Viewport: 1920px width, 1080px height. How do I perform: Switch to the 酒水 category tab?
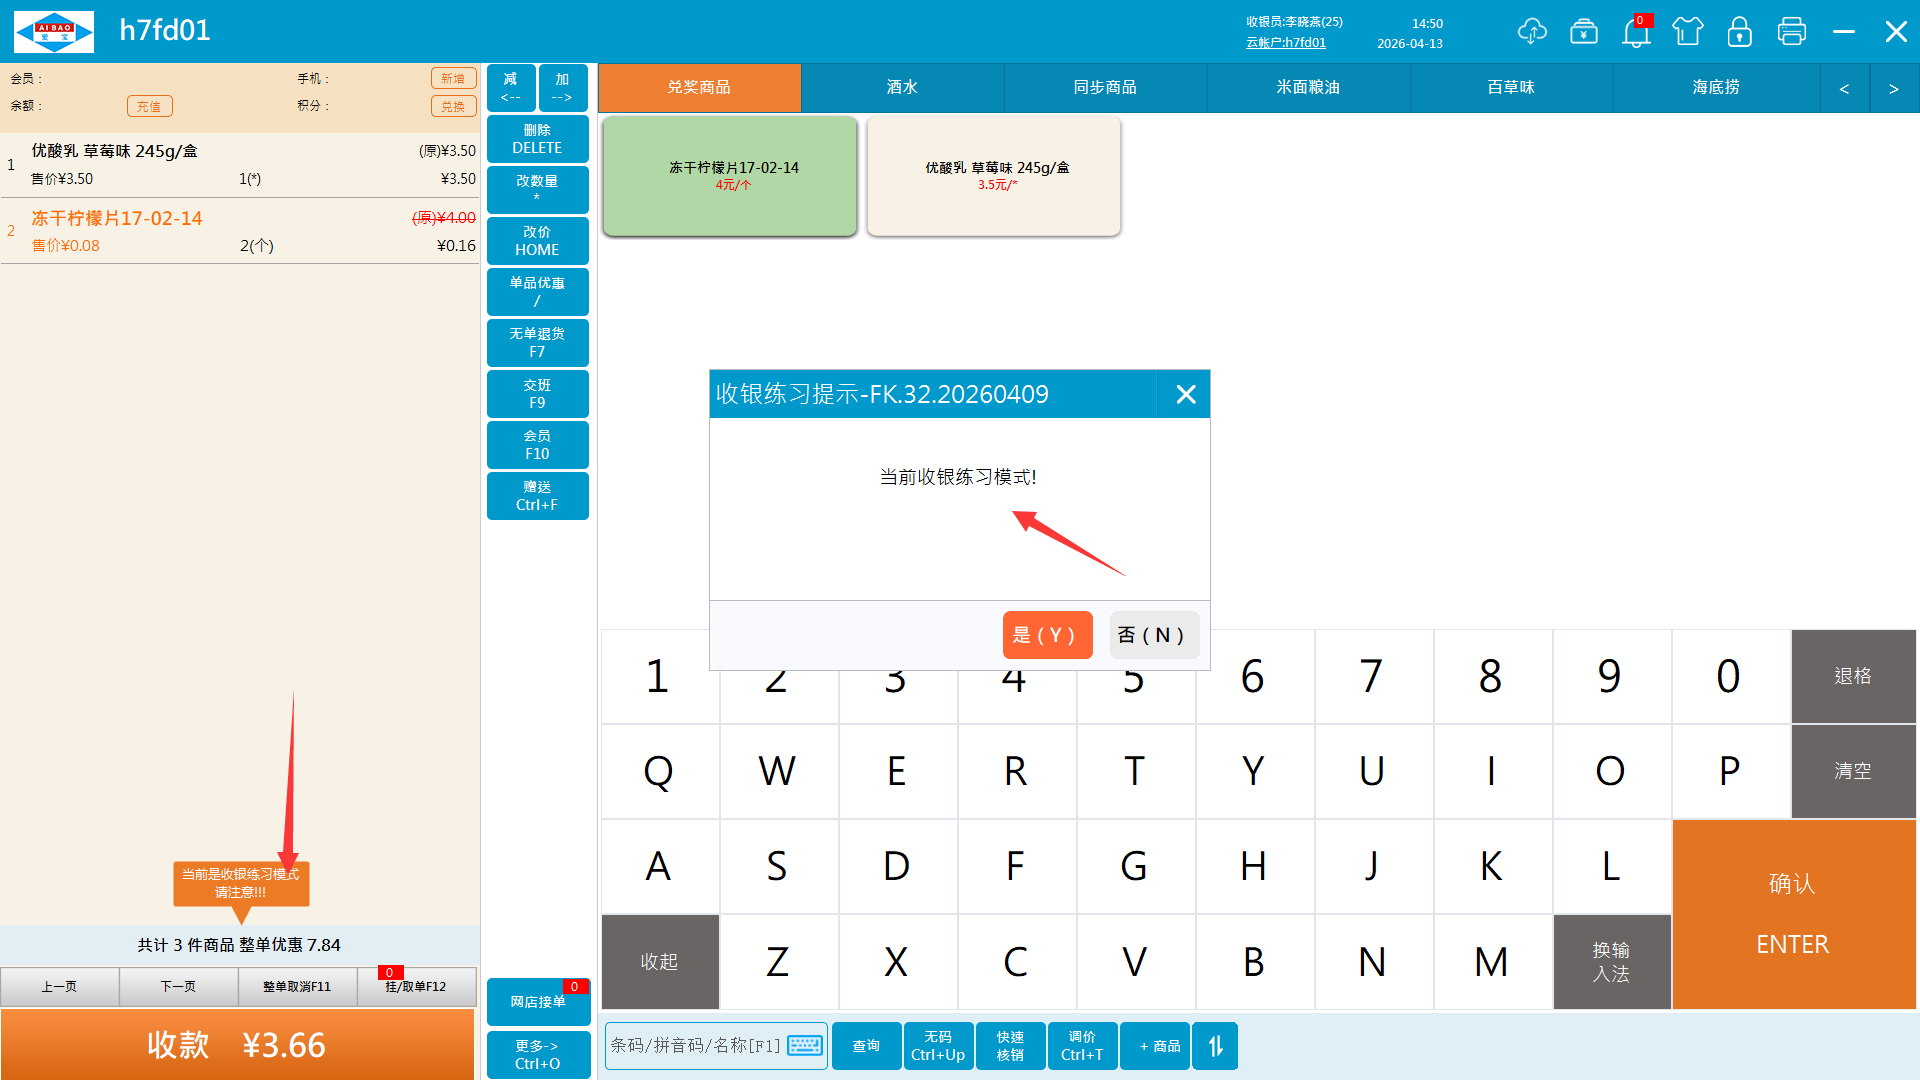(x=902, y=88)
